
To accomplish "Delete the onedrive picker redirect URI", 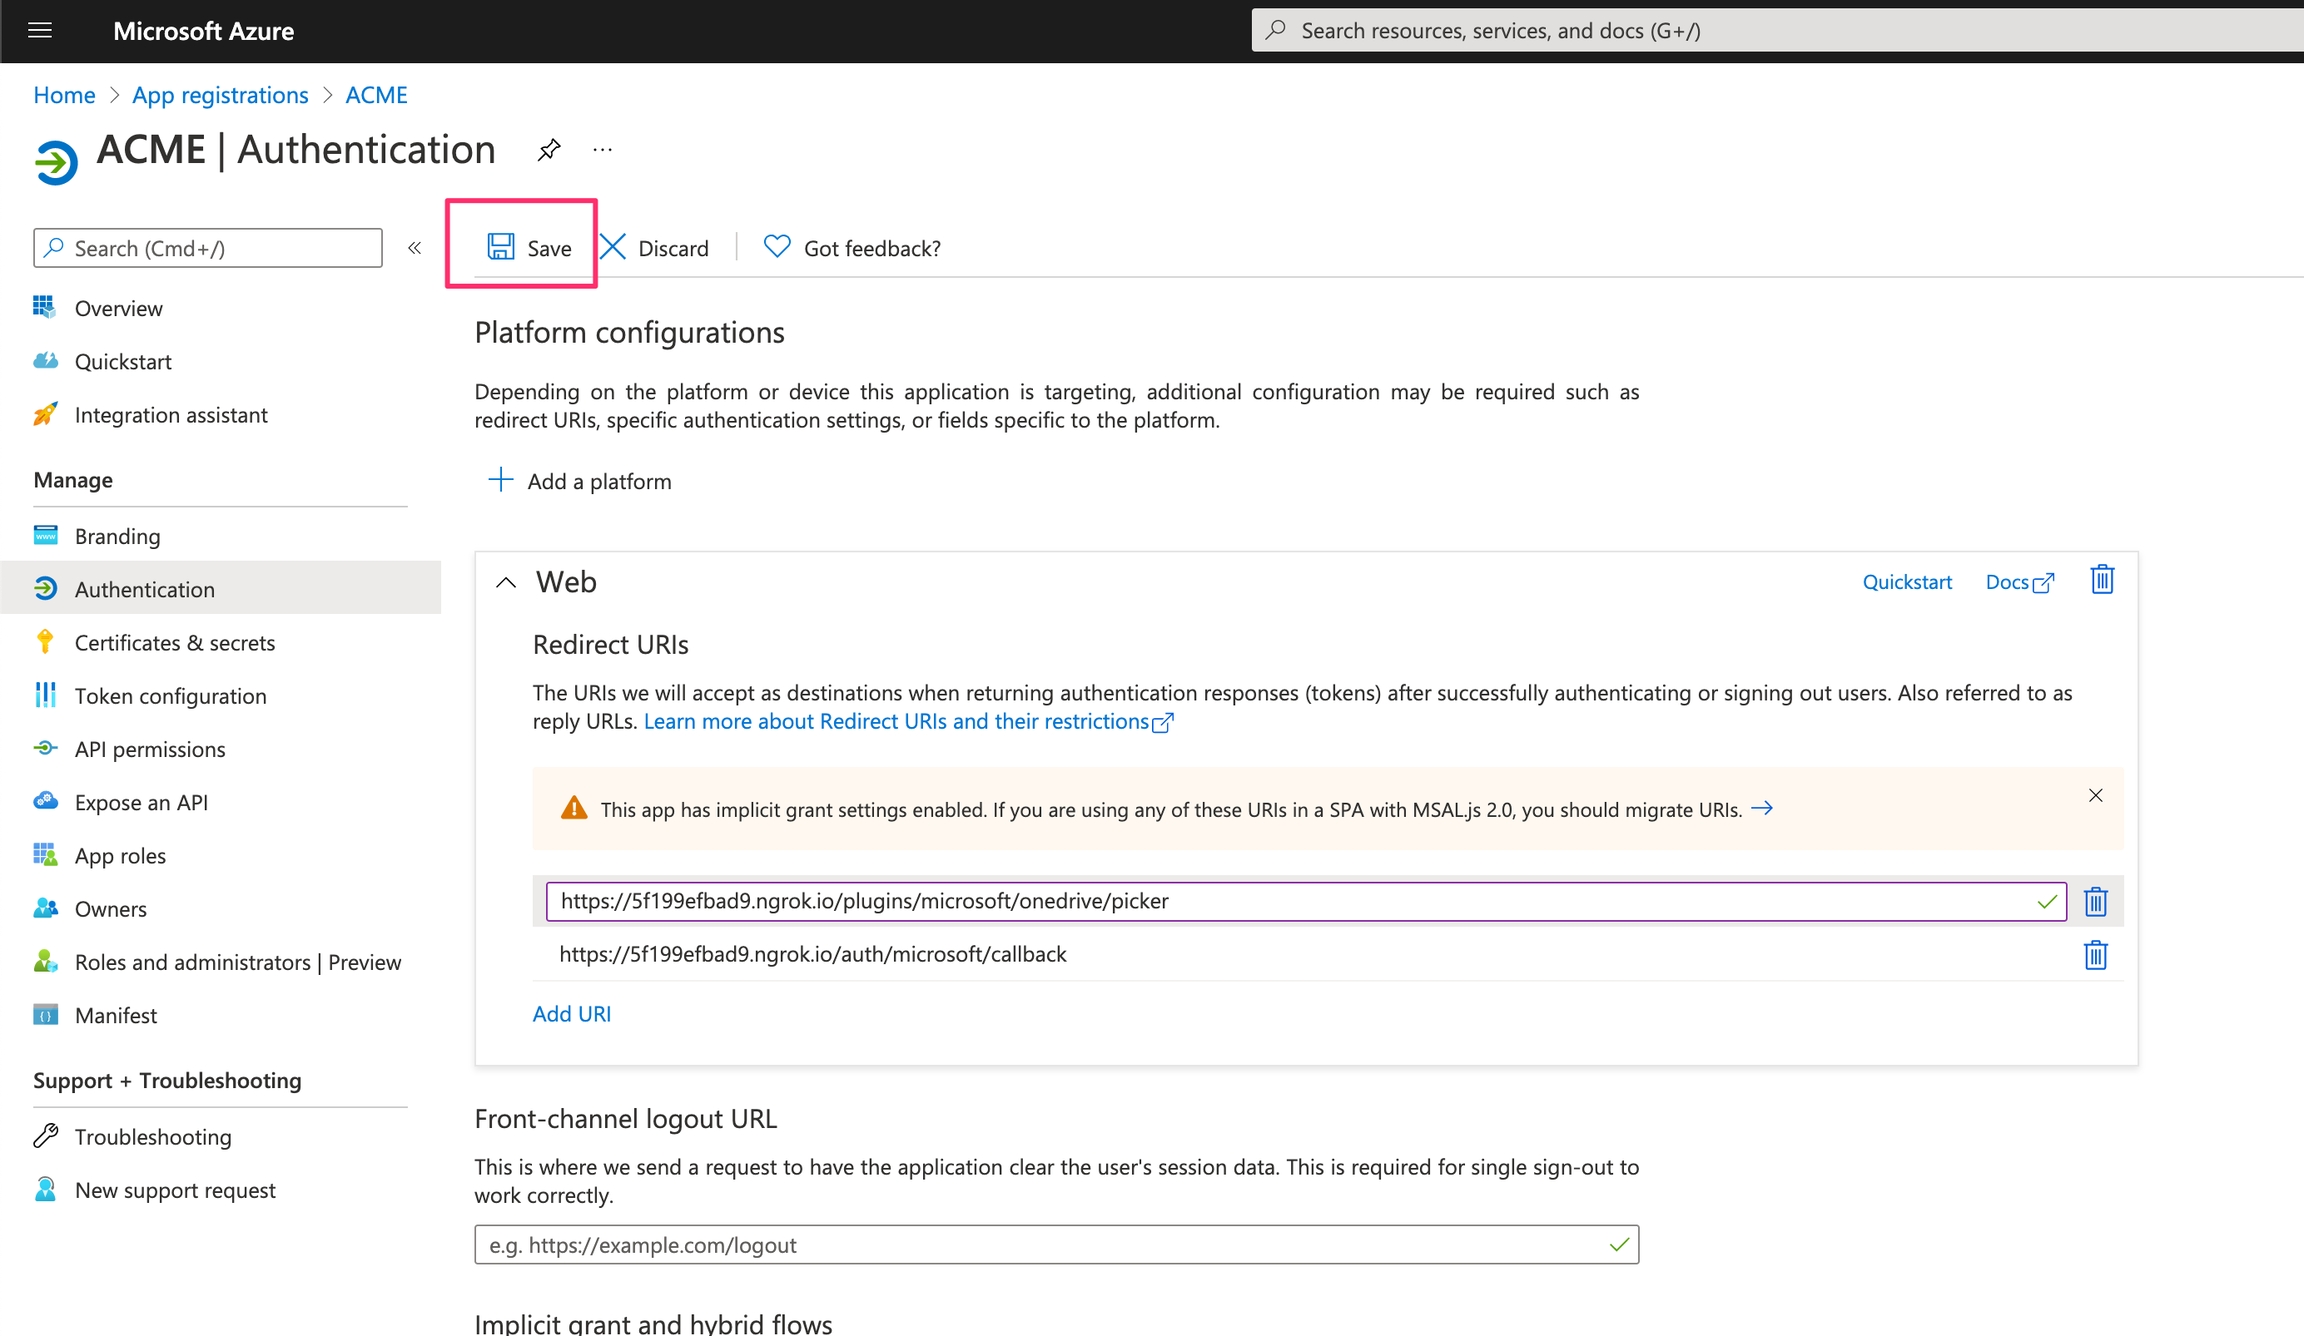I will click(2095, 902).
